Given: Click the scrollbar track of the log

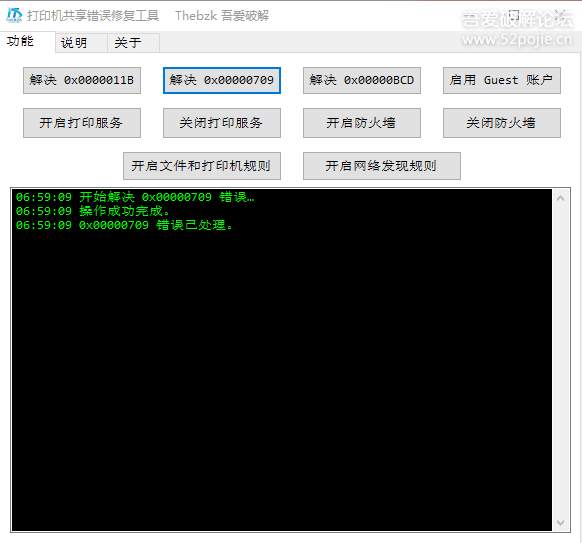Looking at the screenshot, I should point(560,360).
